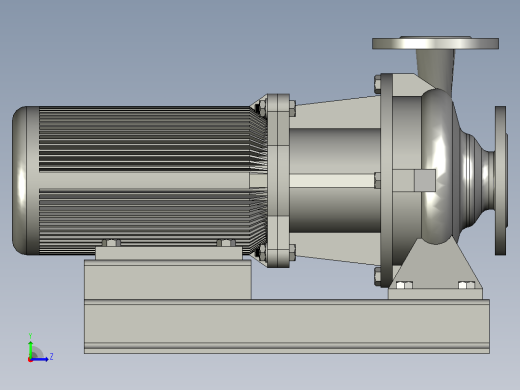Select the triangular pump support foot
The image size is (520, 390).
[435, 269]
